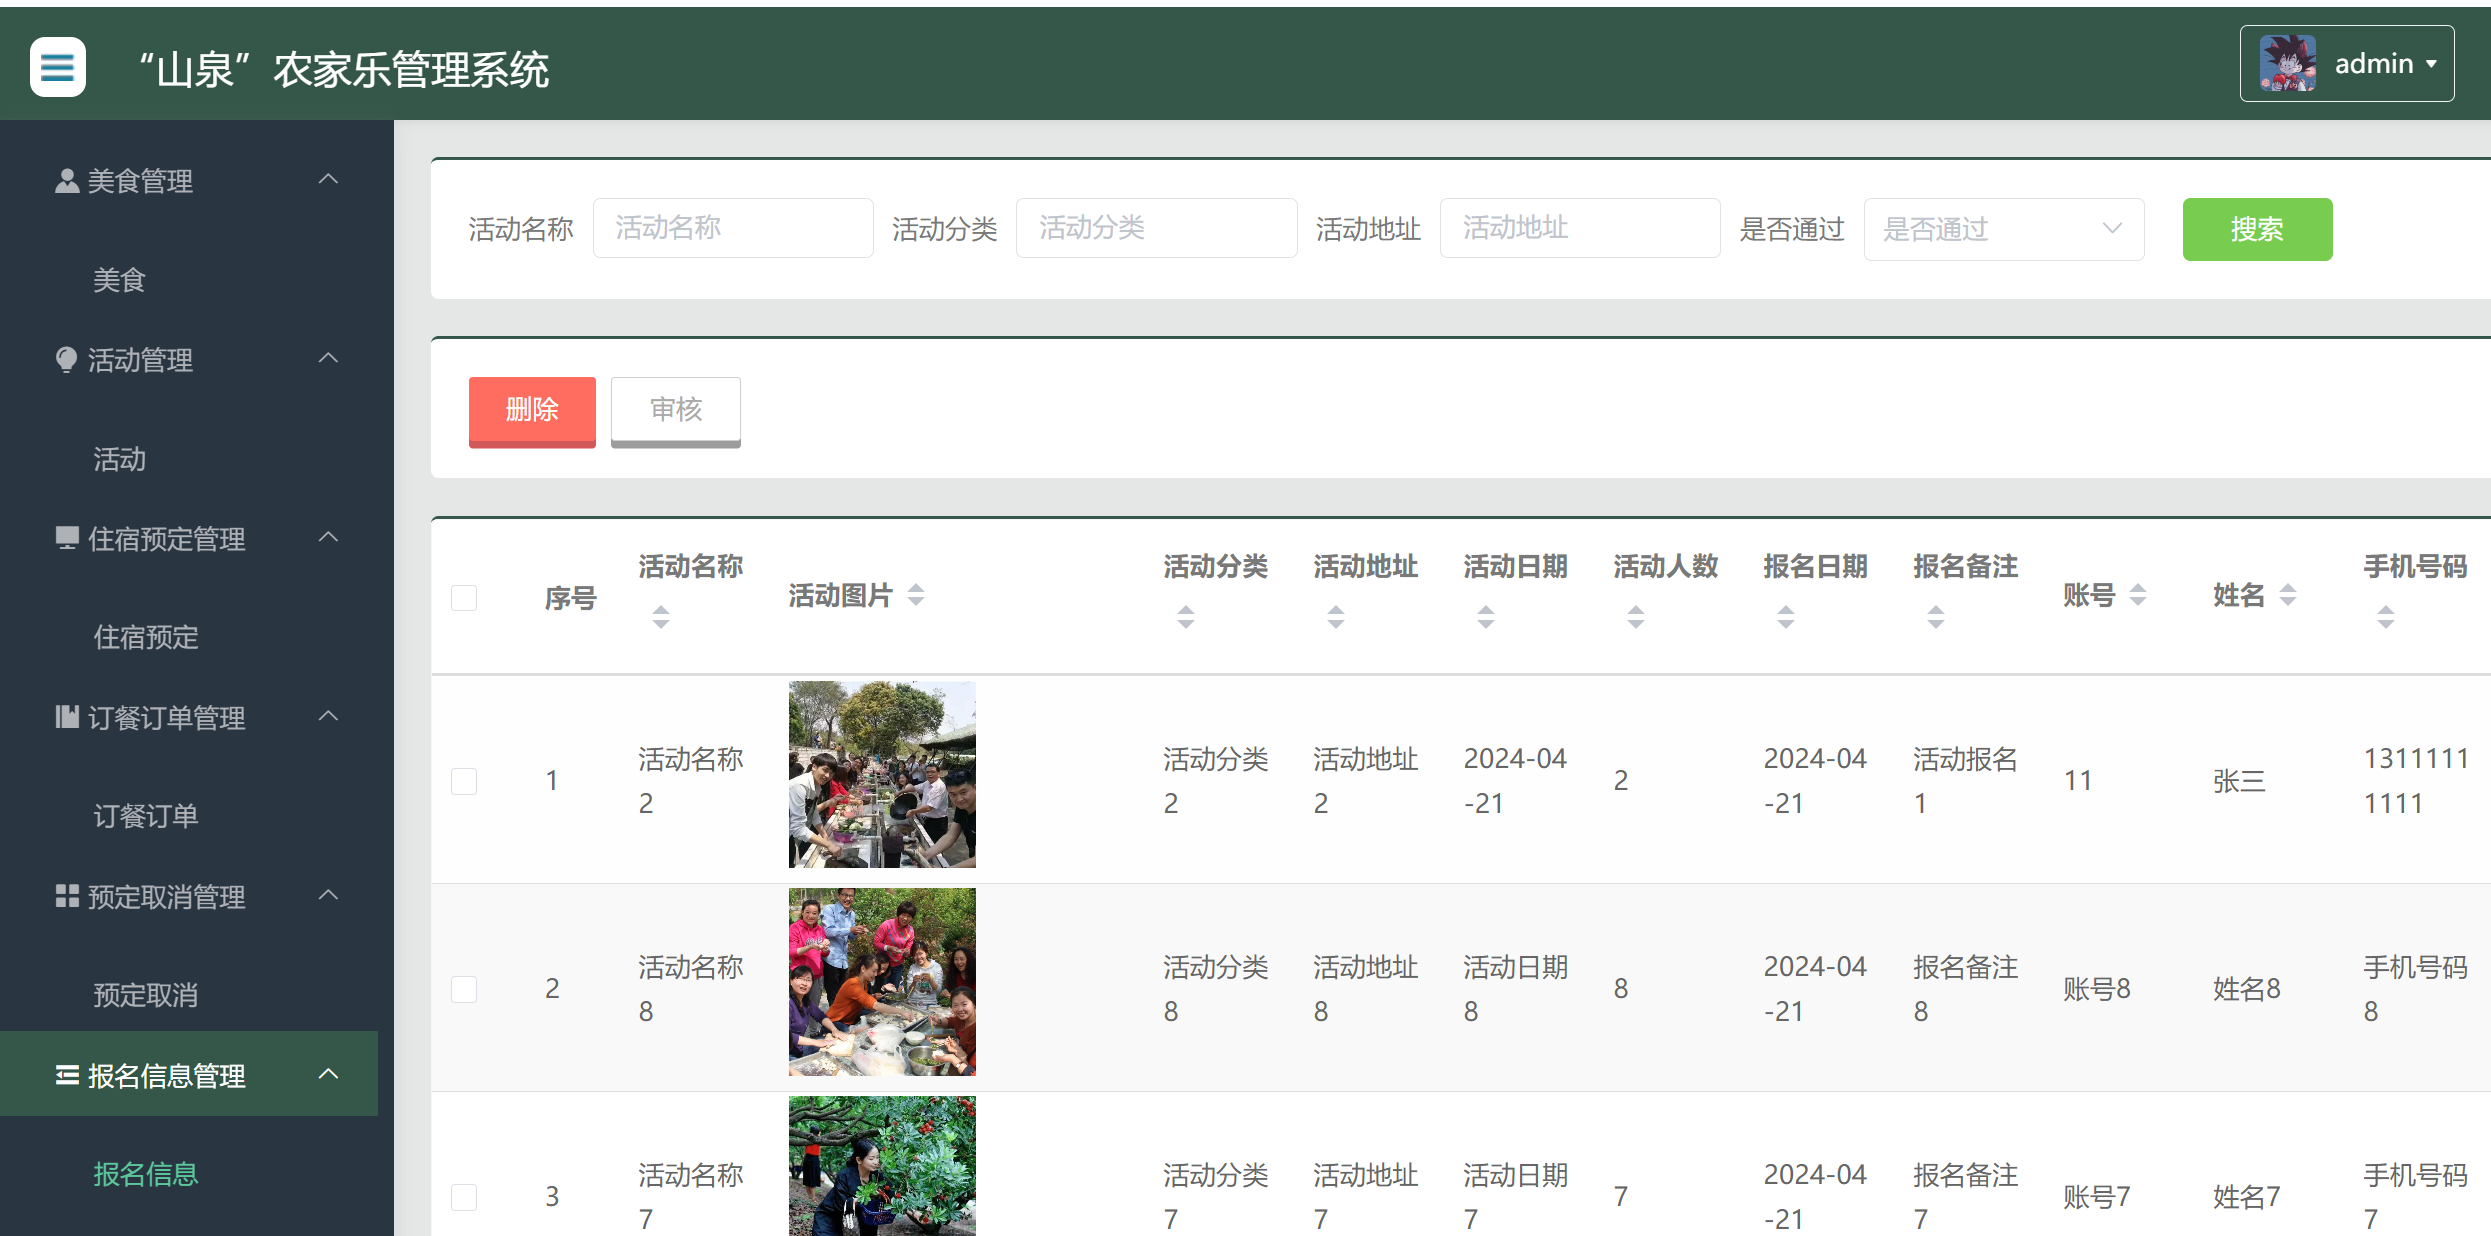Open the berry-picking photo in row 3
The height and width of the screenshot is (1236, 2491).
[882, 1166]
